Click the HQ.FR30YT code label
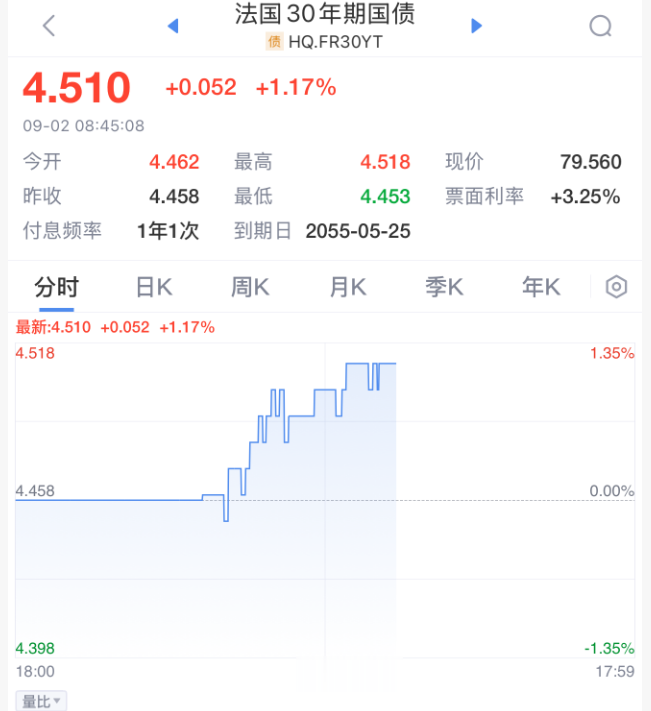651x711 pixels. click(x=335, y=42)
